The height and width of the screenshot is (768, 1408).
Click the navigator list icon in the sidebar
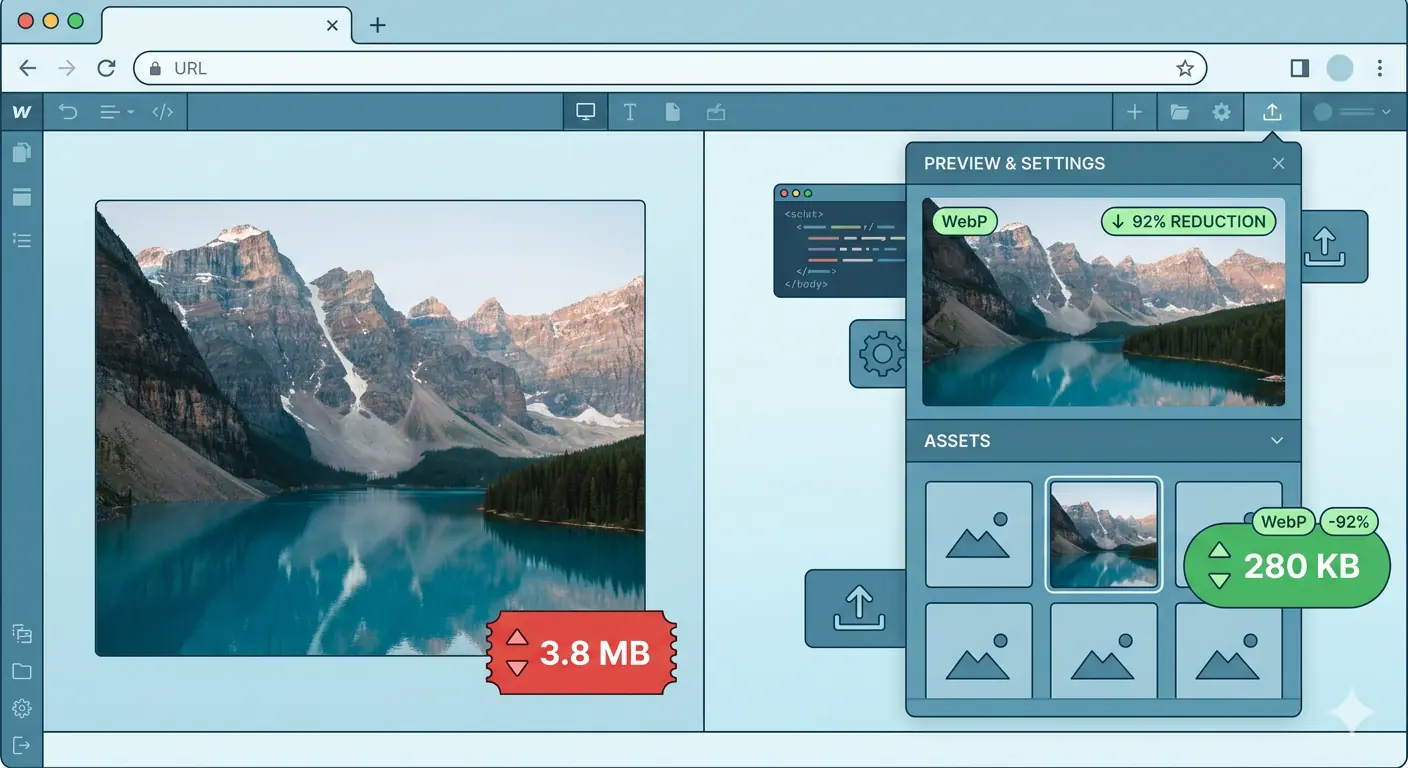(22, 240)
